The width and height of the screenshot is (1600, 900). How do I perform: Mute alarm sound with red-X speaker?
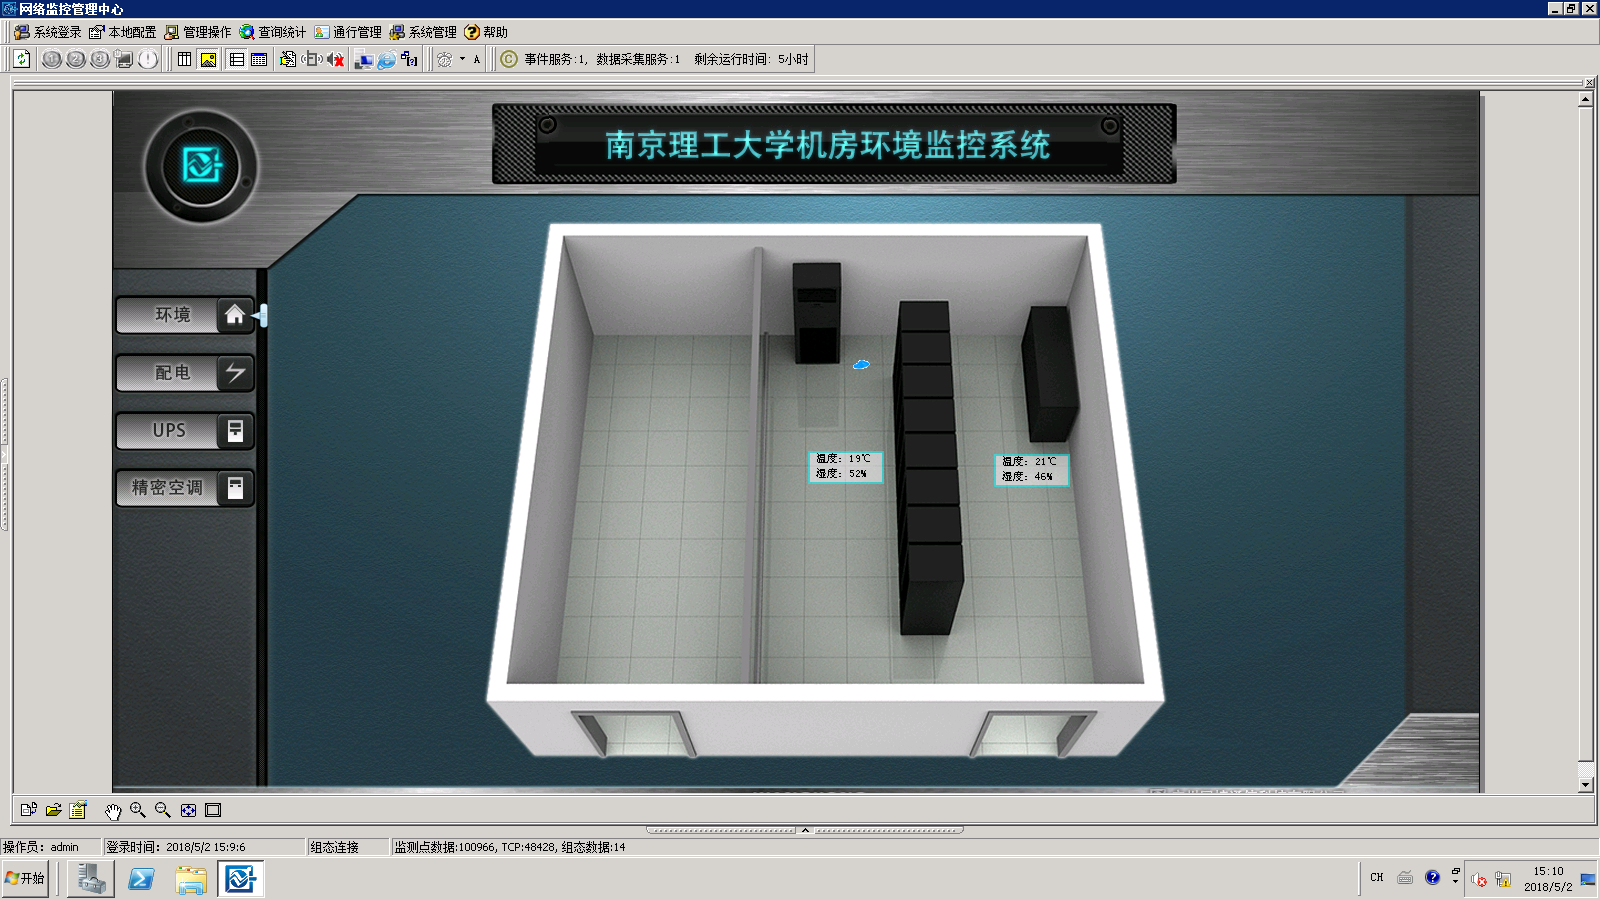point(336,59)
